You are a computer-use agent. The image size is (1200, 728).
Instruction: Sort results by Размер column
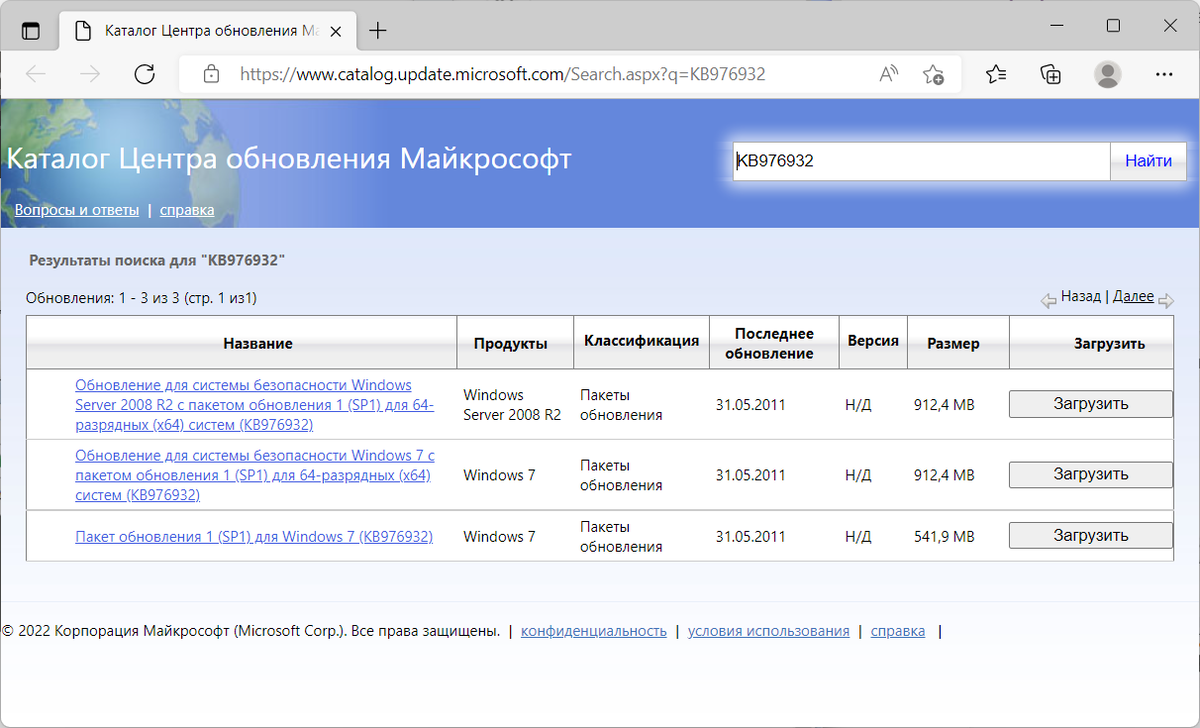coord(953,343)
